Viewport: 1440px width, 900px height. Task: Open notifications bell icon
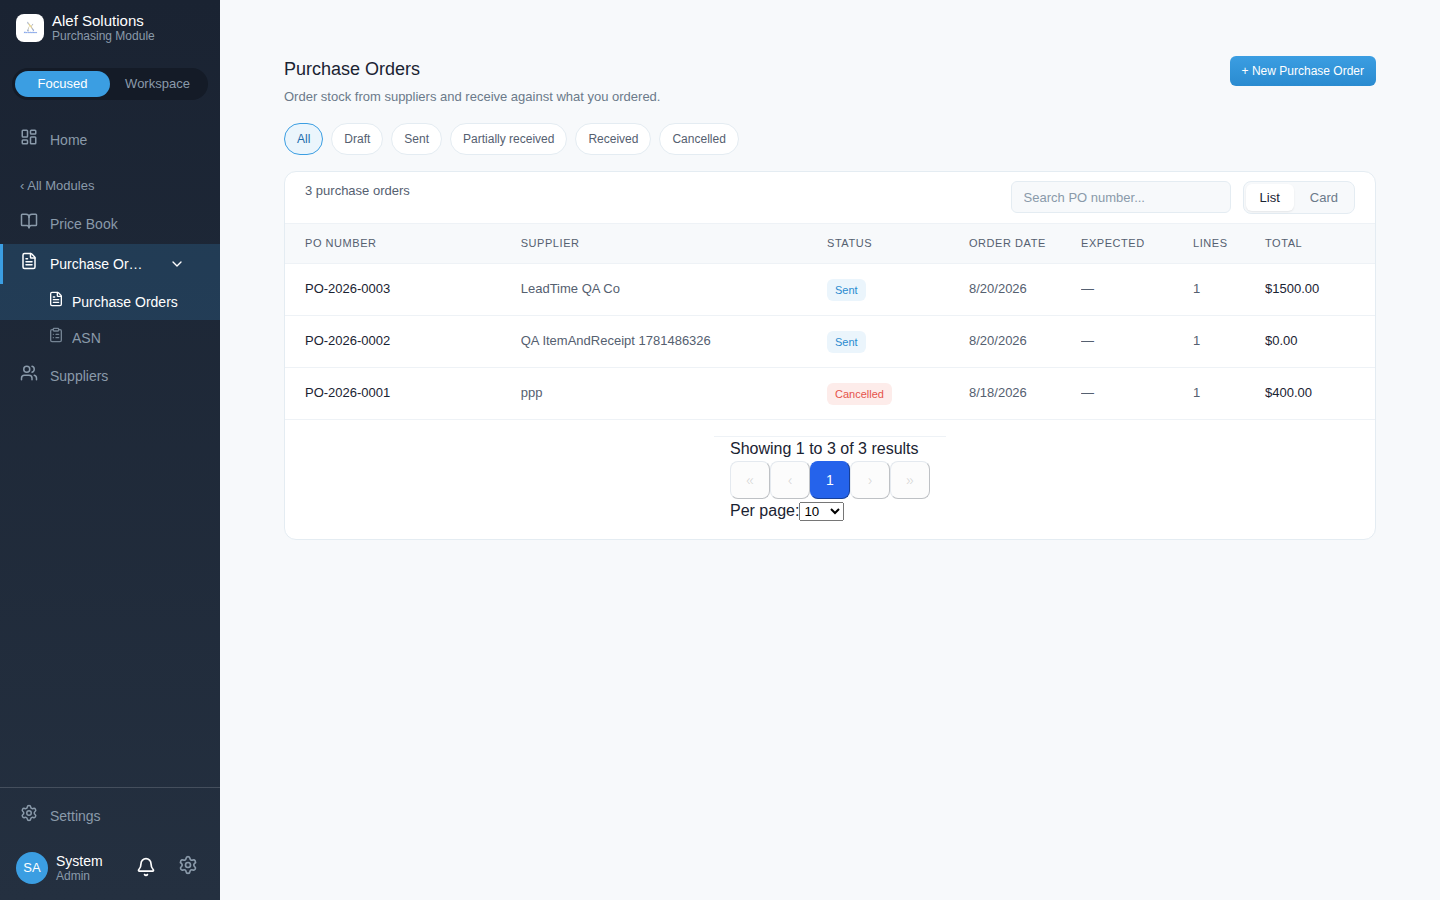[x=146, y=867]
